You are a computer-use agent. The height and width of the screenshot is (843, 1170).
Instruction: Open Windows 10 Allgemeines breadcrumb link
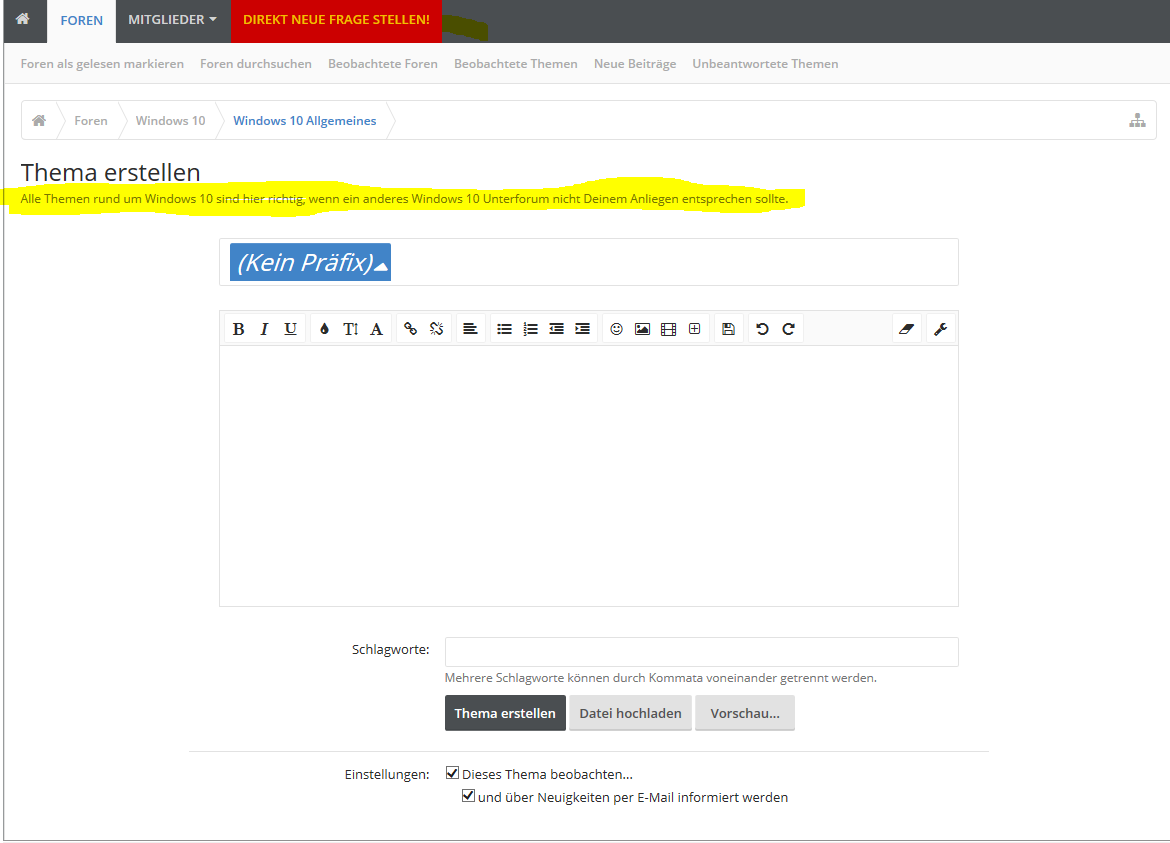pyautogui.click(x=304, y=121)
